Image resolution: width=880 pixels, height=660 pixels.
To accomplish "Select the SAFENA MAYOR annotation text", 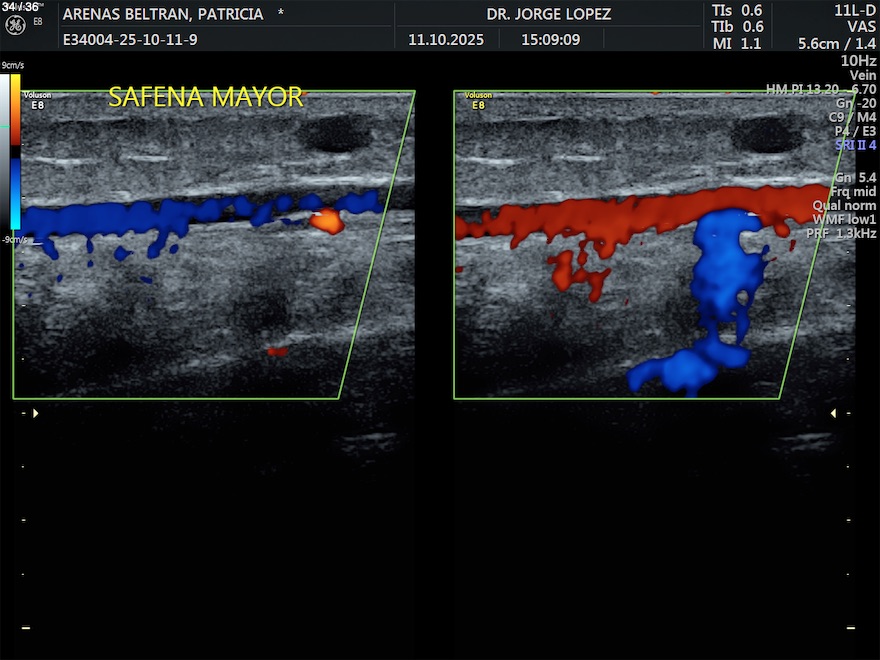I will pos(205,97).
